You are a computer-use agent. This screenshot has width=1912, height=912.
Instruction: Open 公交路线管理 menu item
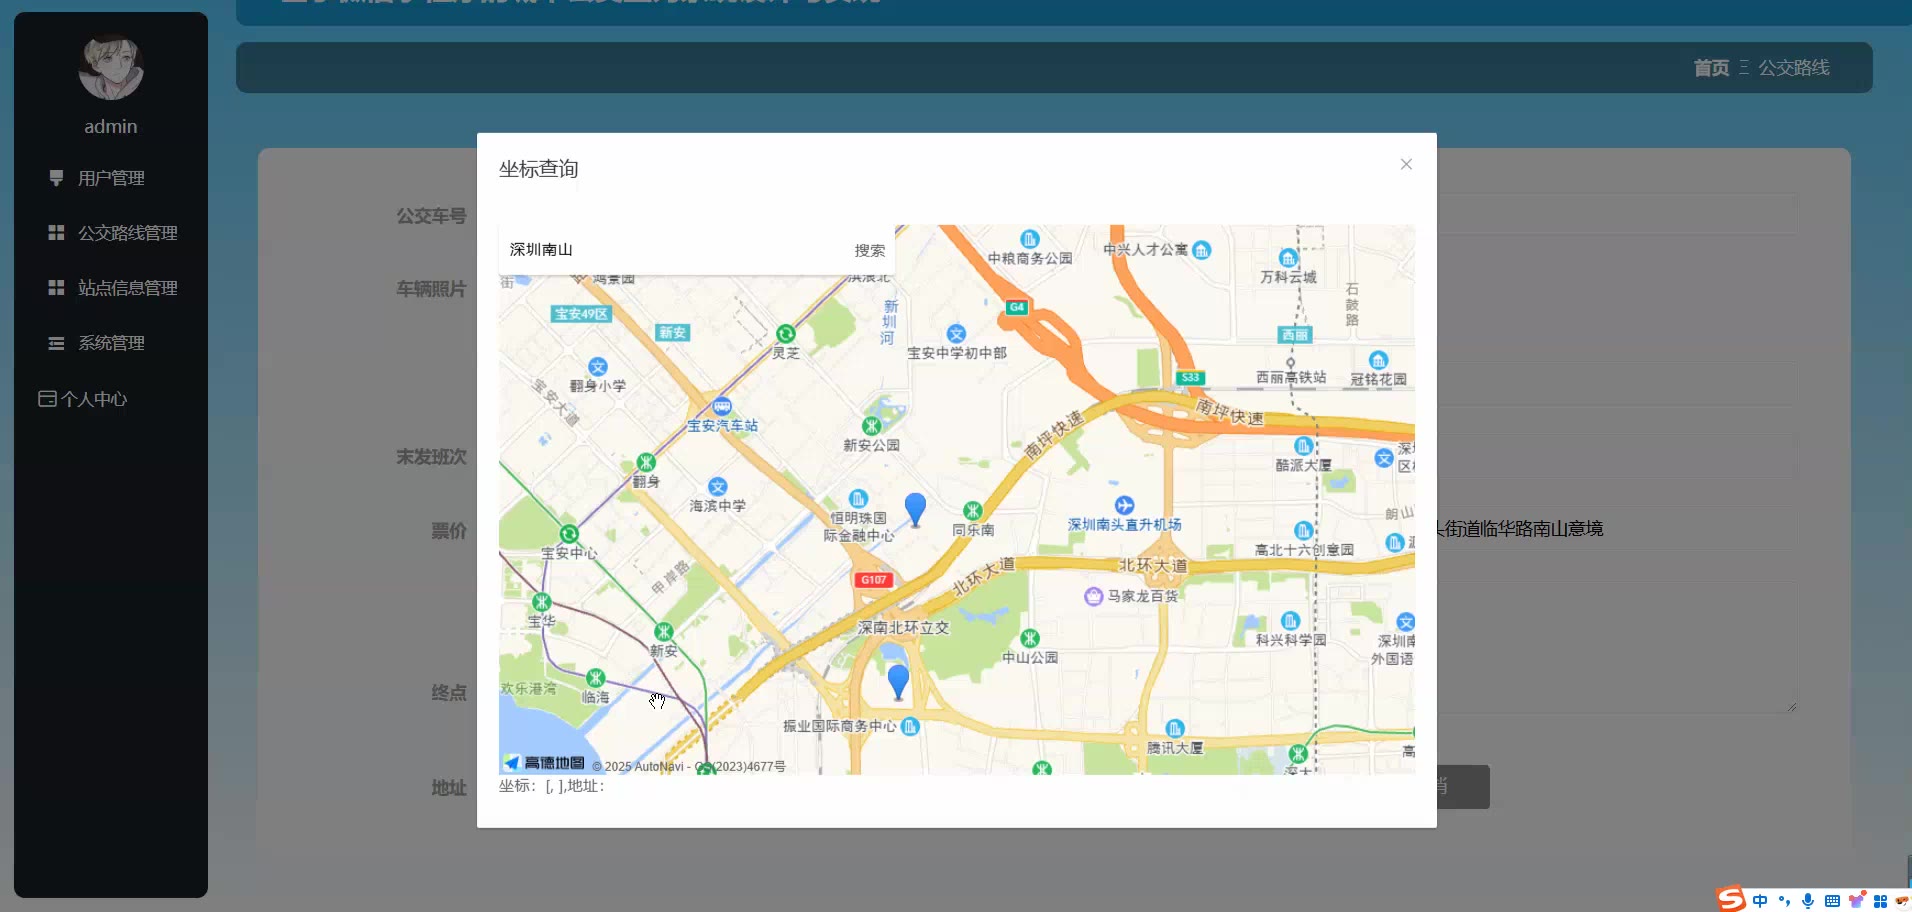click(x=111, y=233)
